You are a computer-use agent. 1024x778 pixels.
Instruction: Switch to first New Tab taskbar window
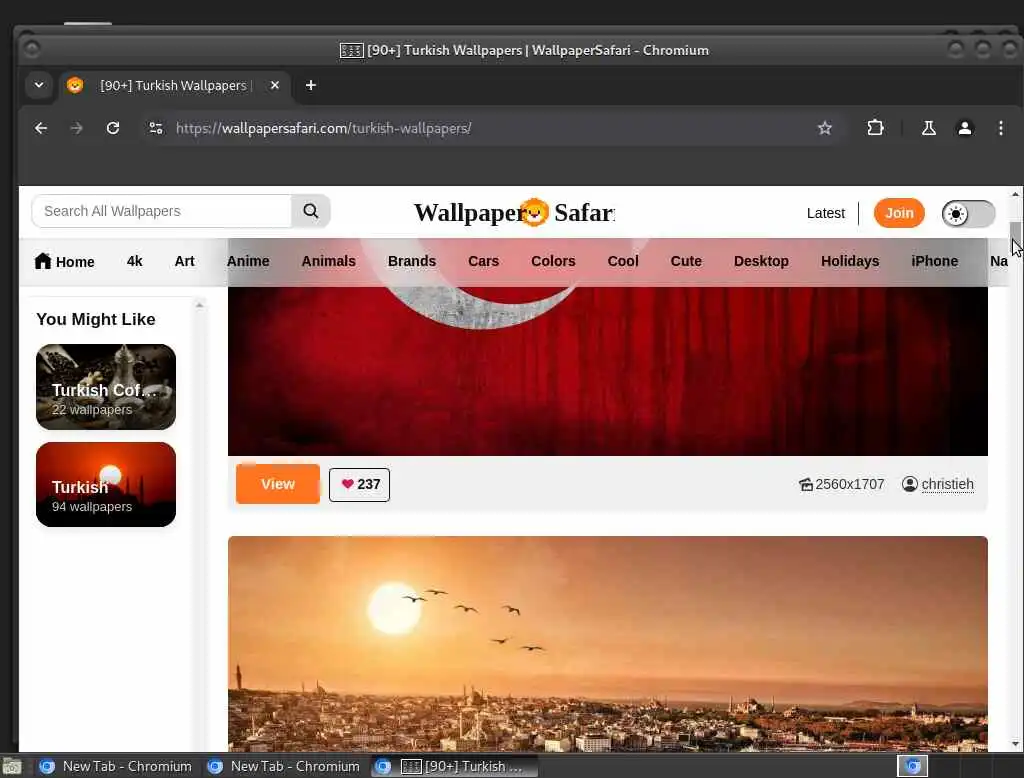116,766
